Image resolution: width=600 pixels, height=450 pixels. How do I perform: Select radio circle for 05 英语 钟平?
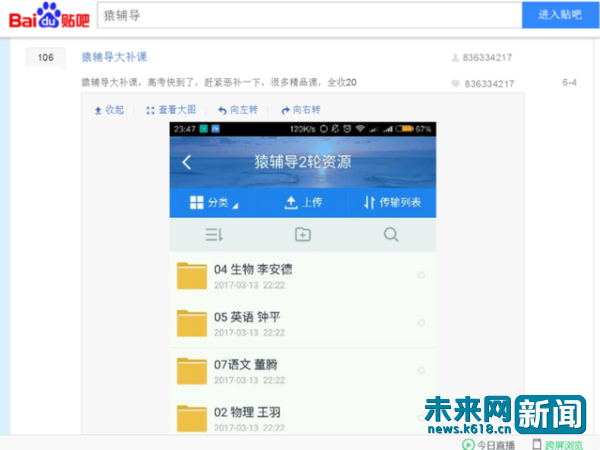click(421, 323)
